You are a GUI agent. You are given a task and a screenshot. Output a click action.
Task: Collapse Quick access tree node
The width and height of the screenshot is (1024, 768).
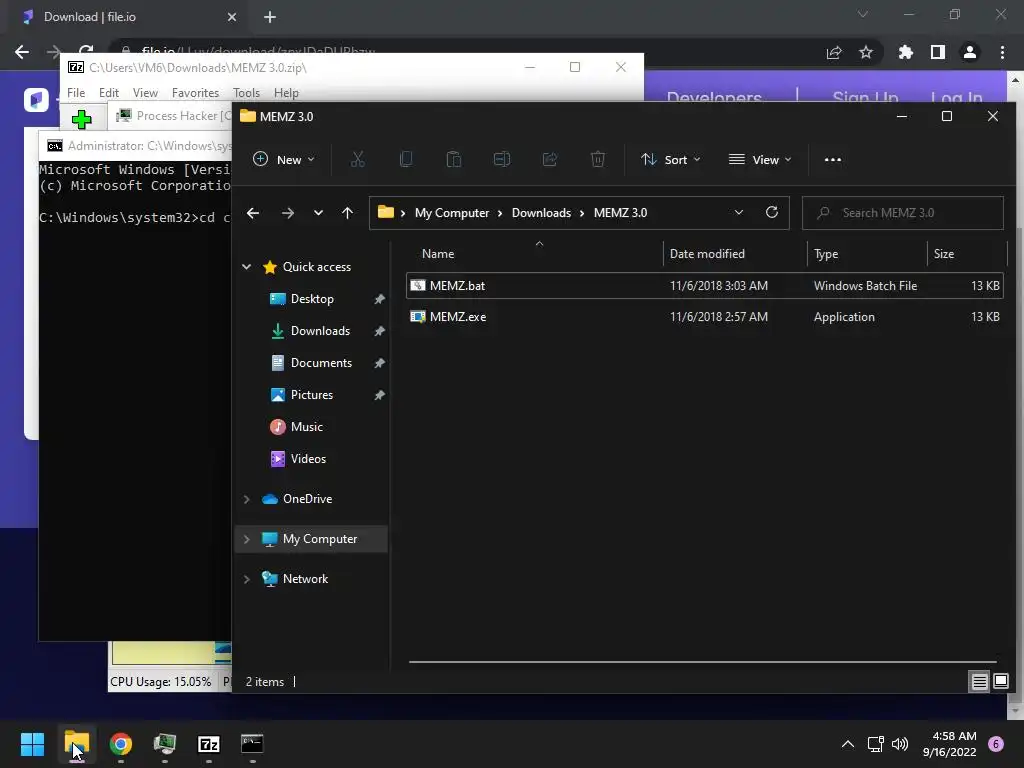246,266
